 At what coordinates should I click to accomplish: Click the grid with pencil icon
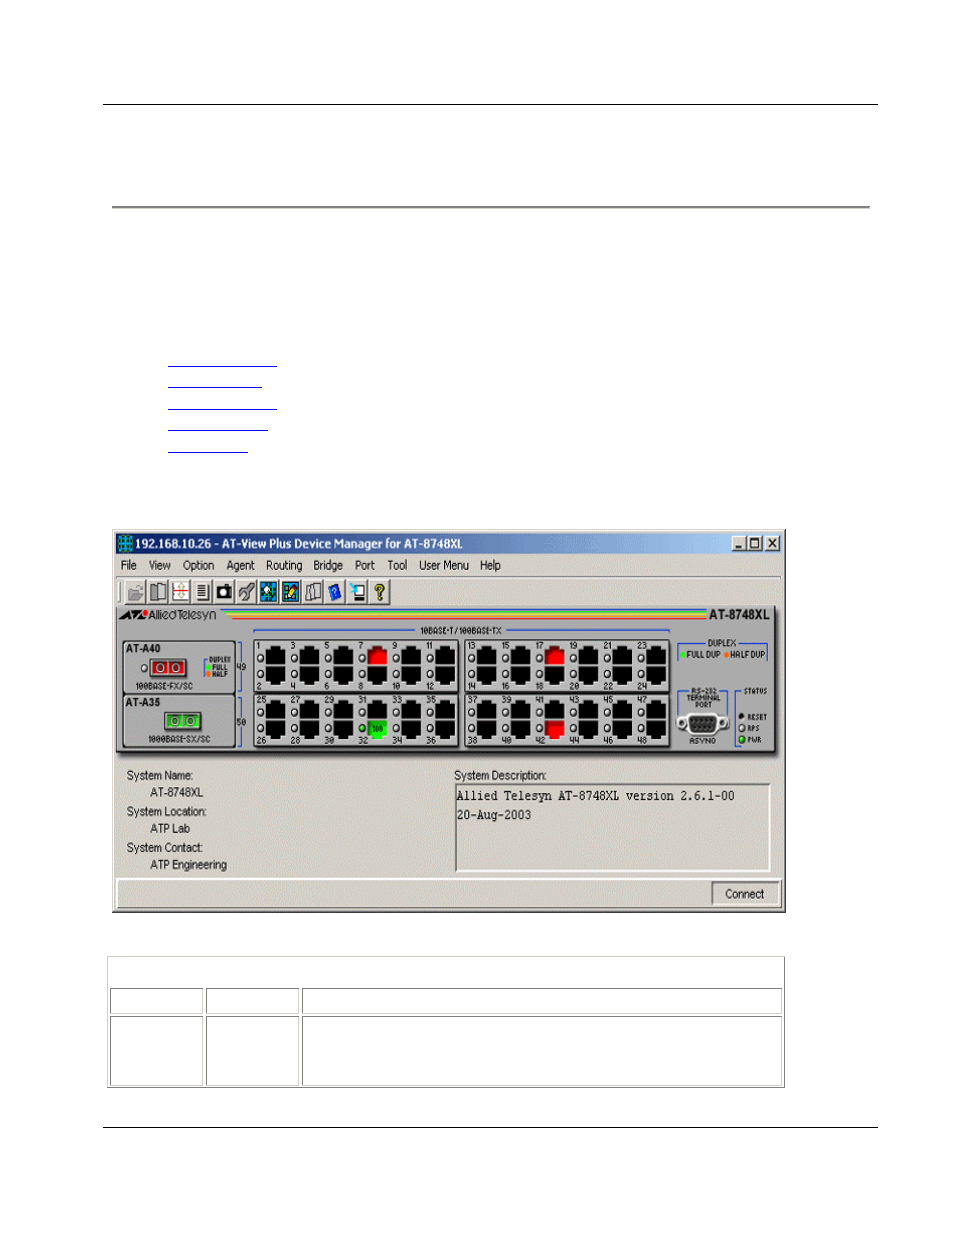[x=290, y=592]
